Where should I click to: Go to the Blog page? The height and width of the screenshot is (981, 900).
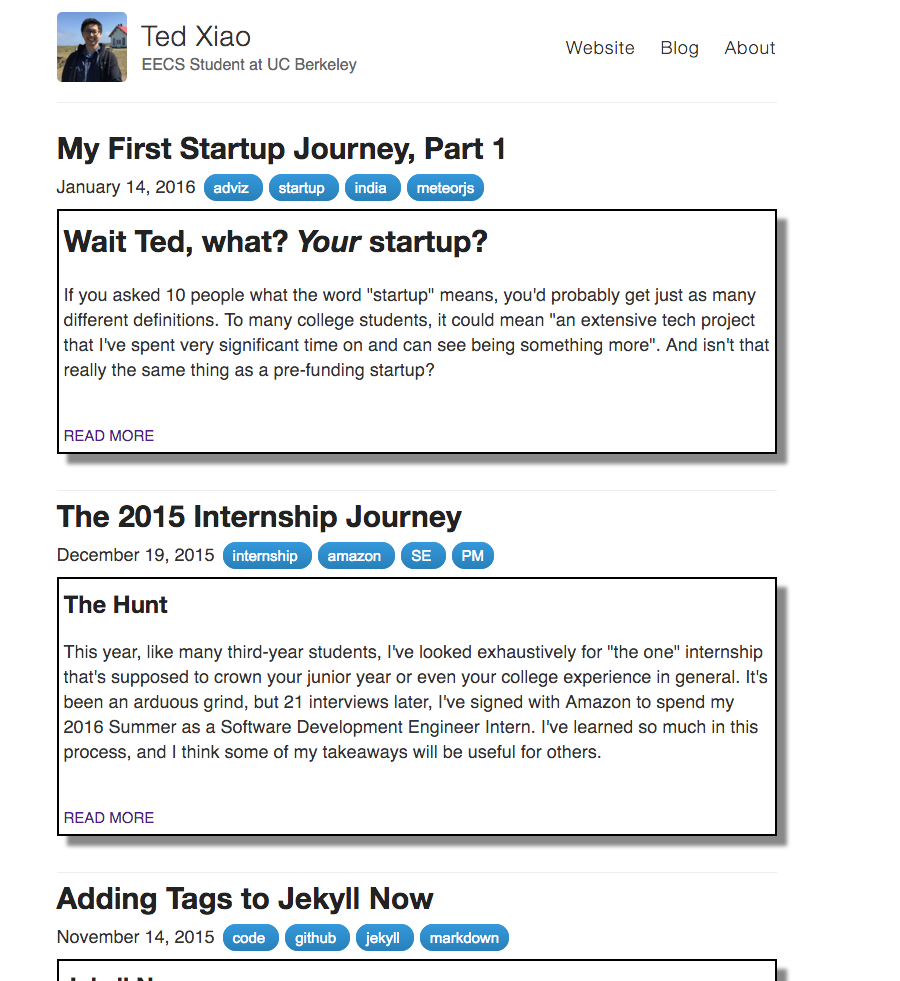click(679, 48)
